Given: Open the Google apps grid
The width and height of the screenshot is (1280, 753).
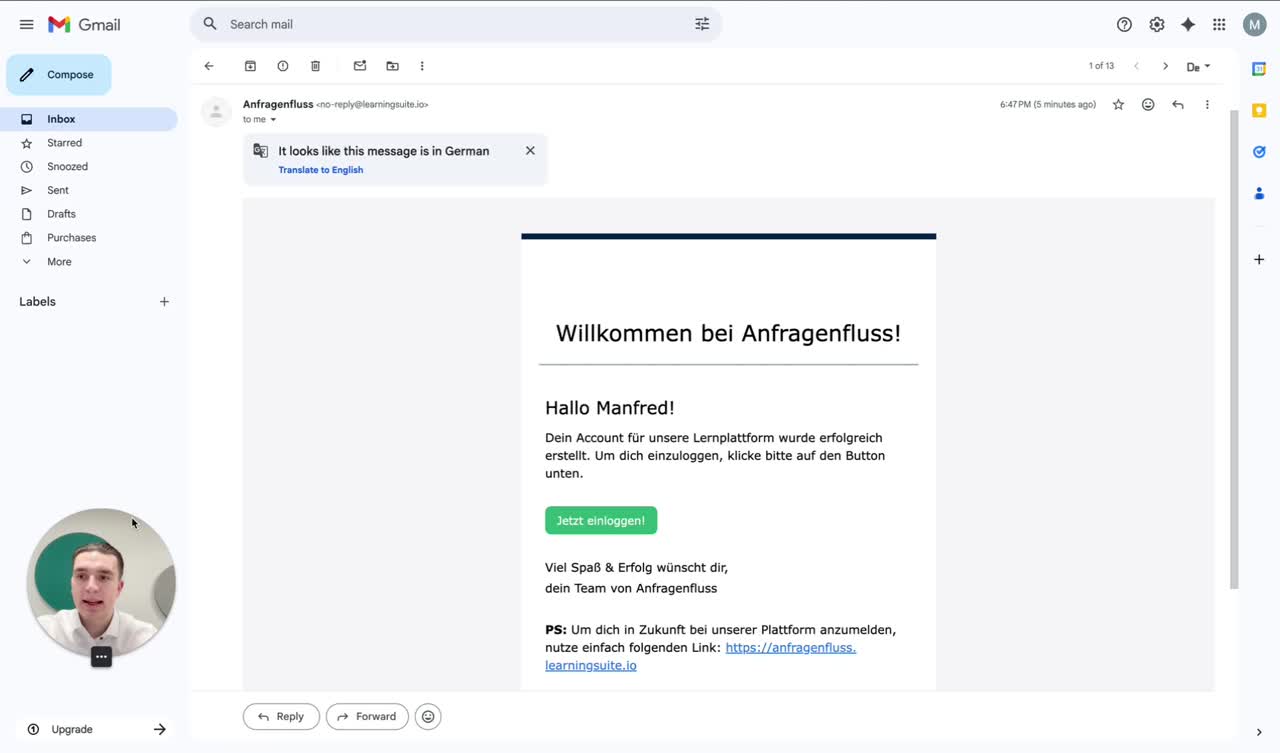Looking at the screenshot, I should (1219, 24).
